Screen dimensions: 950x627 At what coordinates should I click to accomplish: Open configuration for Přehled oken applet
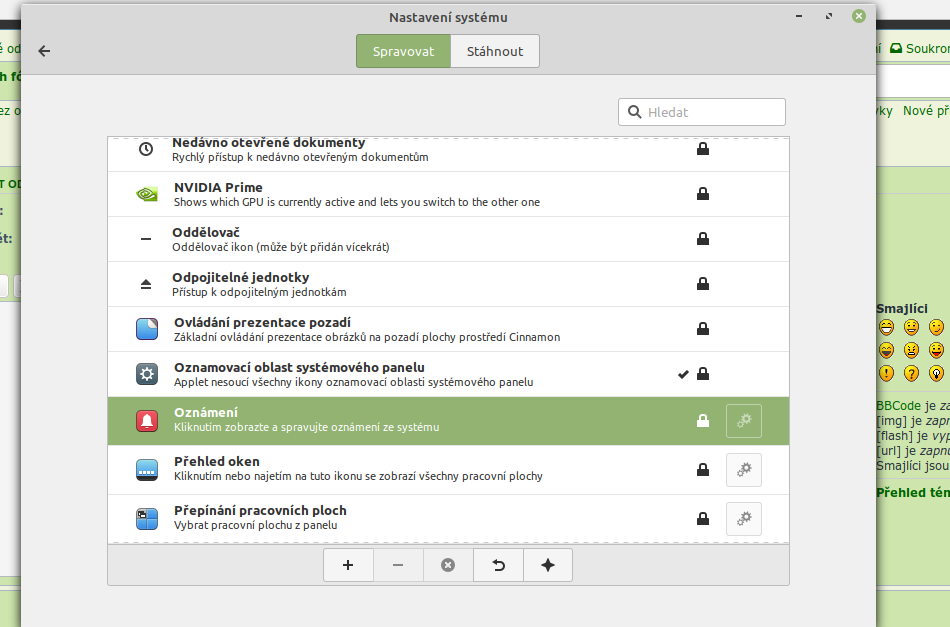(743, 469)
